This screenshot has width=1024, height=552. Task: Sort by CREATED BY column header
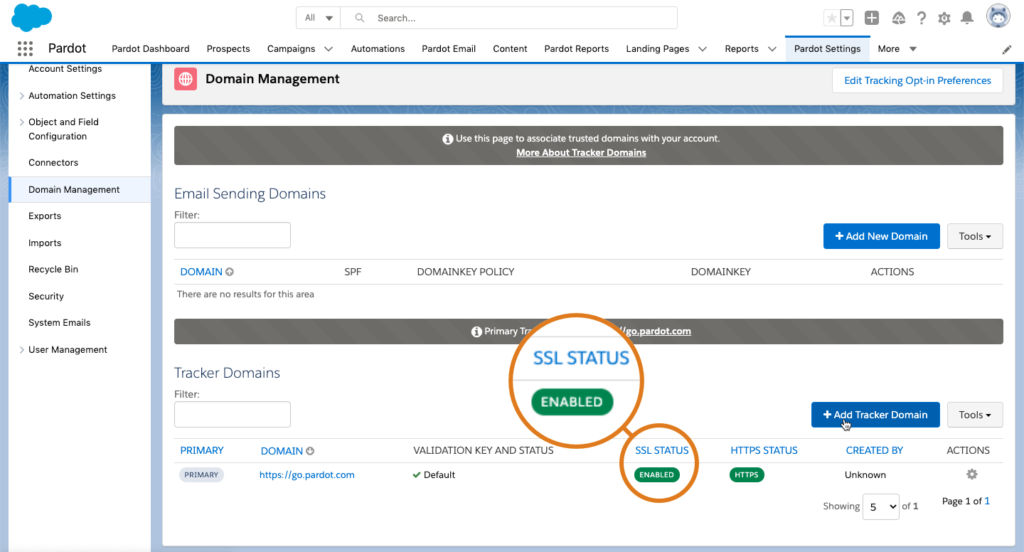[874, 451]
